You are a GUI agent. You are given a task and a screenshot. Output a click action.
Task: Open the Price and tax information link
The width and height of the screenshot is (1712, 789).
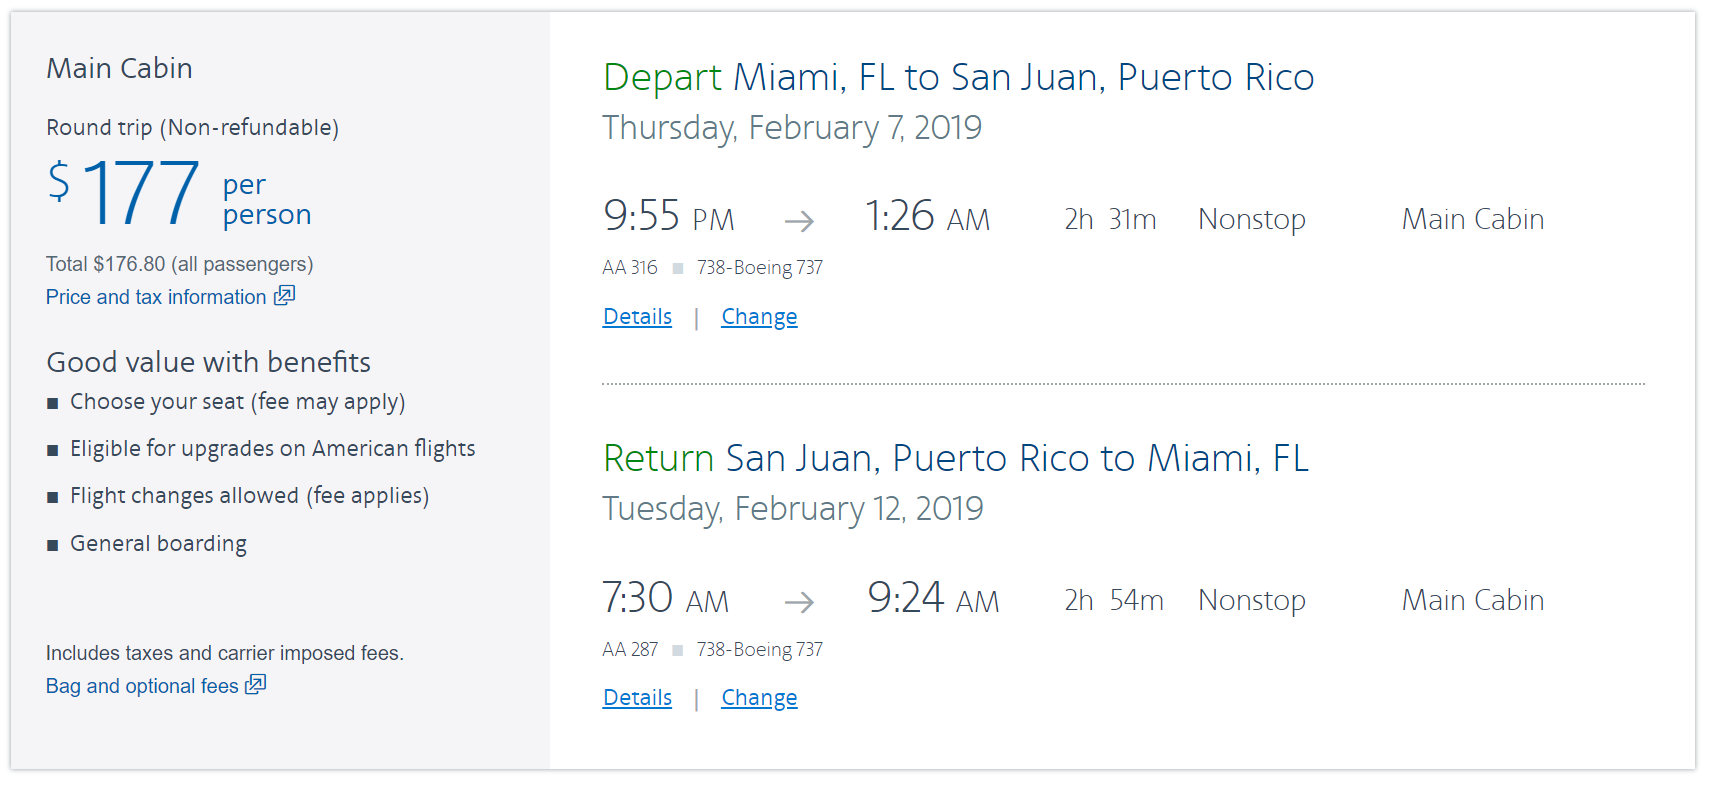(x=156, y=297)
